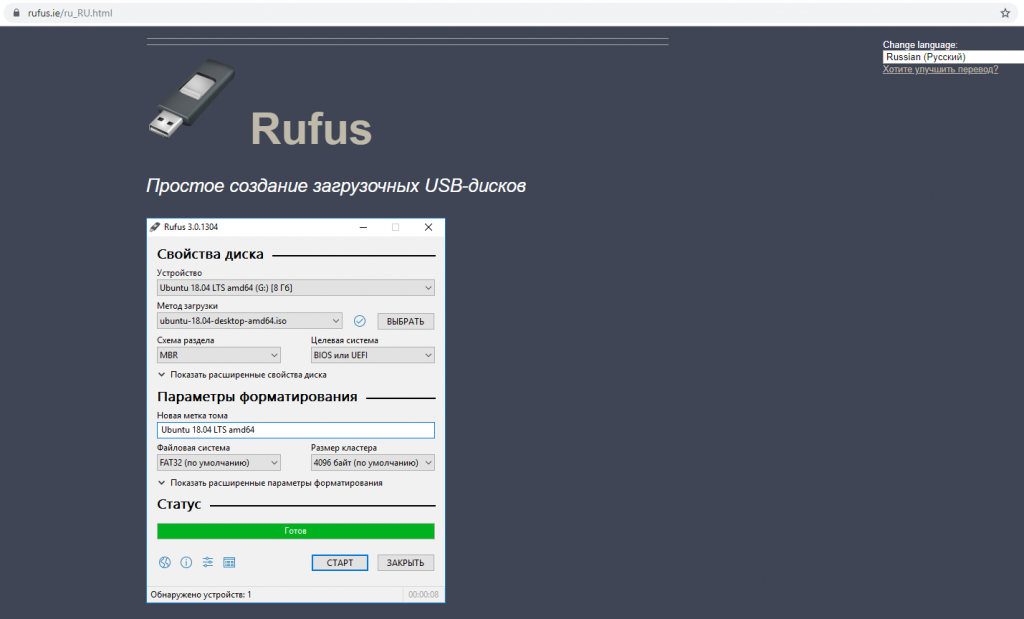Viewport: 1024px width, 619px height.
Task: Follow the Хотите улучшить перевод link
Action: 939,68
